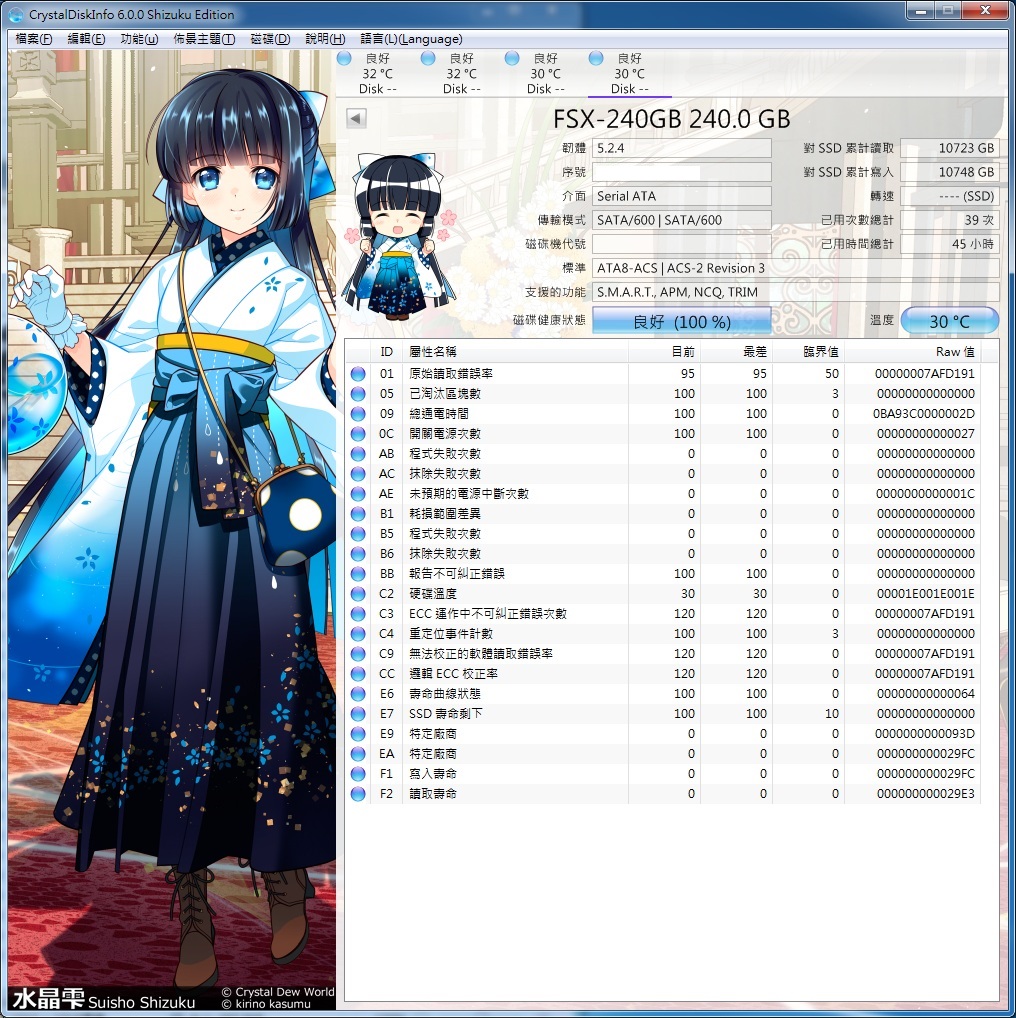
Task: Open the 功能(u) menu
Action: point(139,39)
